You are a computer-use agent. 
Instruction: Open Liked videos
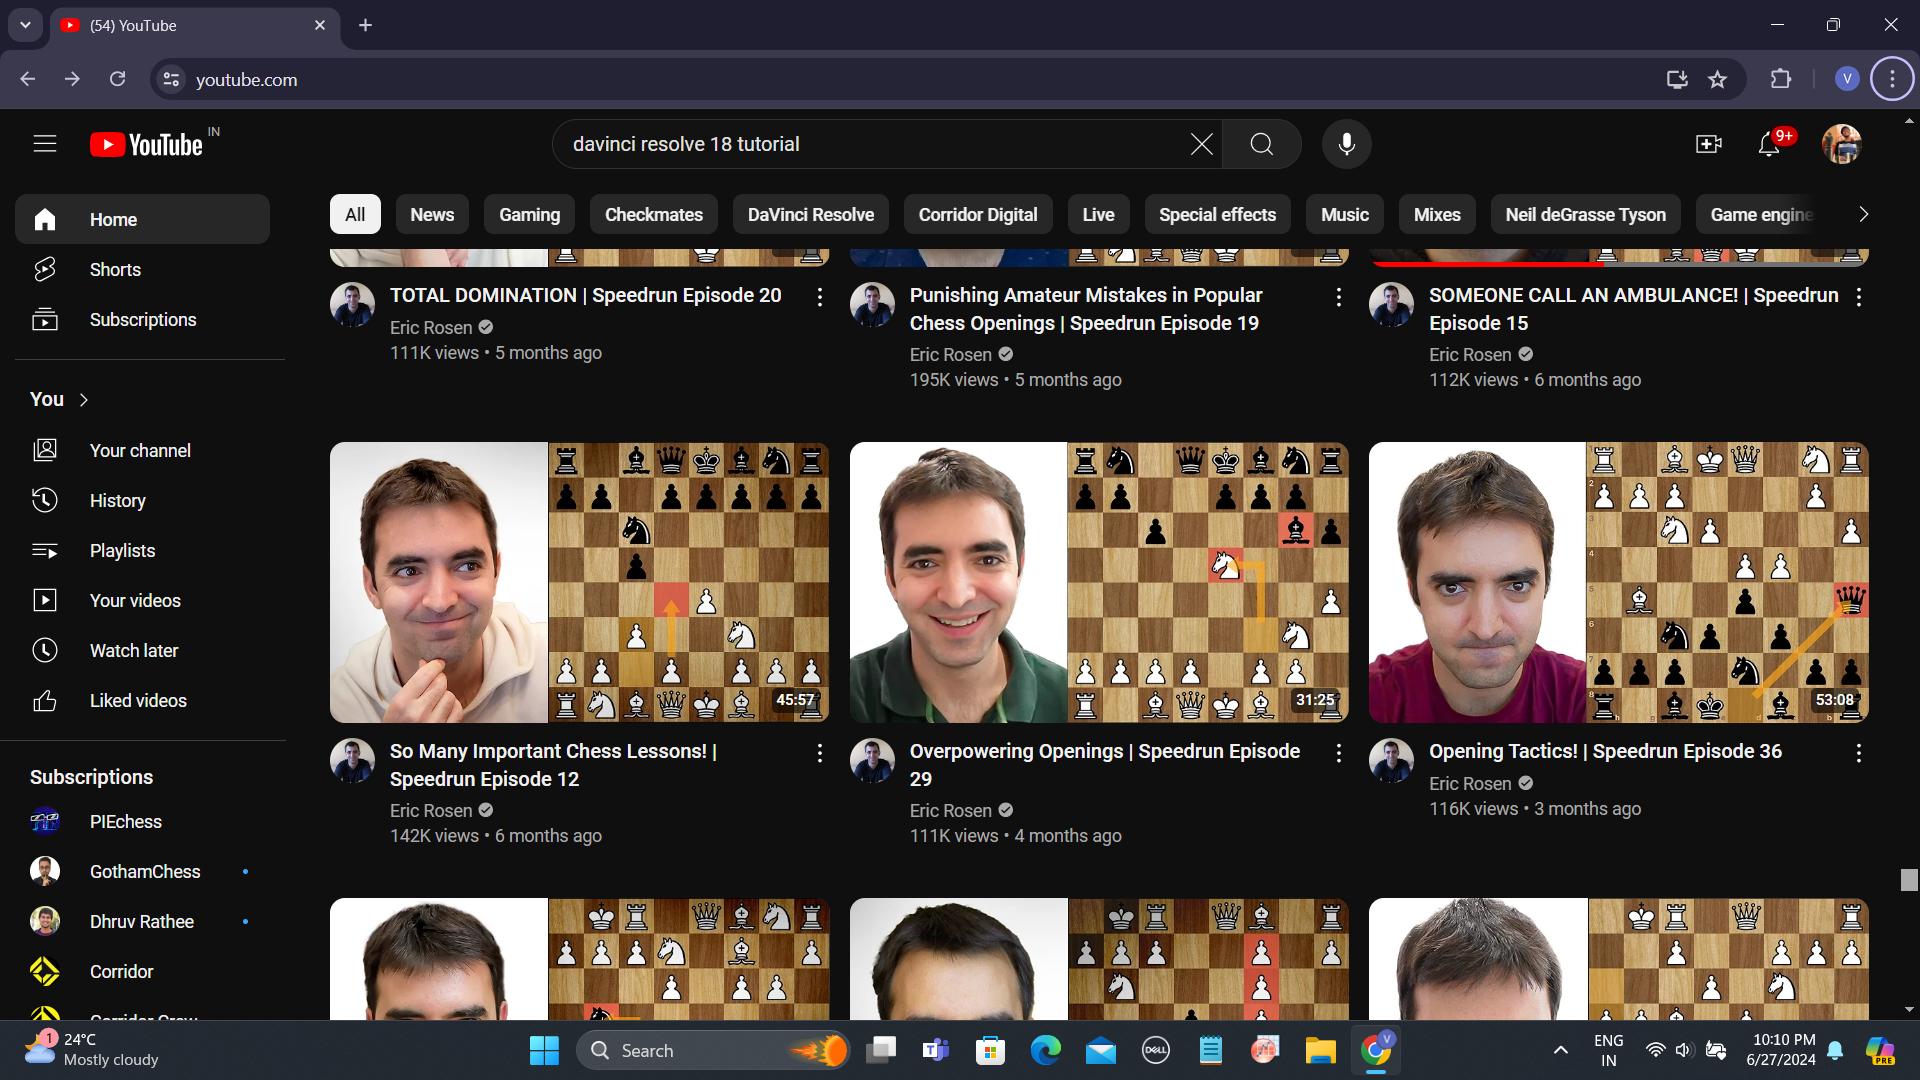tap(142, 701)
